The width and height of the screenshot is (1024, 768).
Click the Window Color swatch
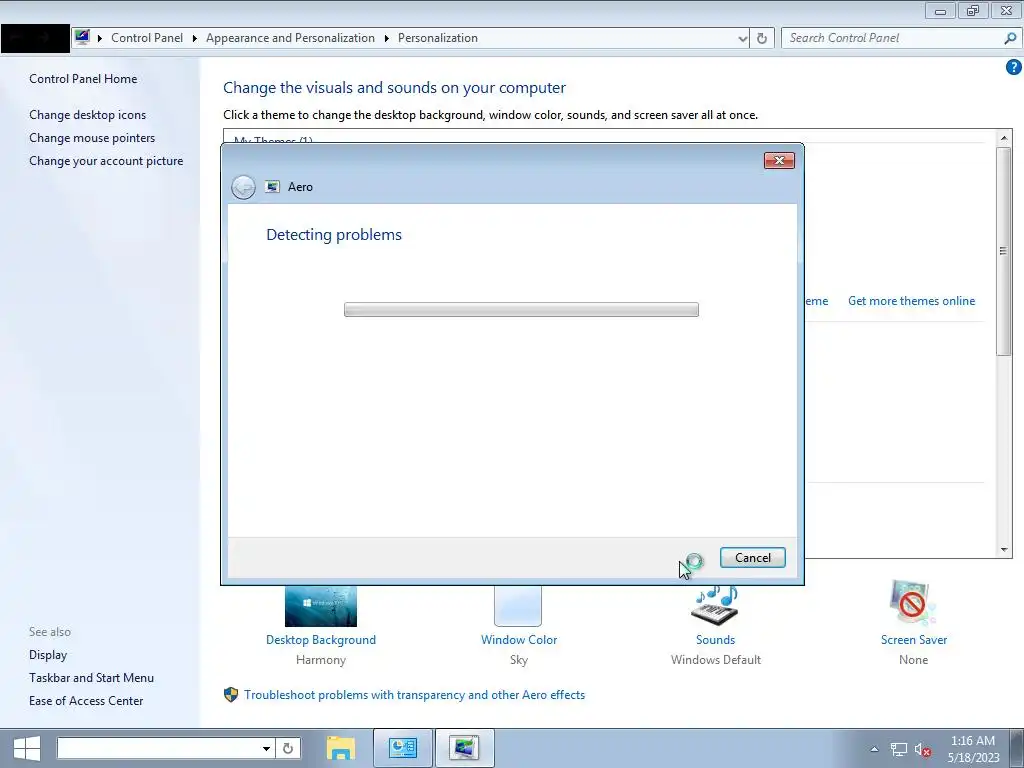pos(518,606)
